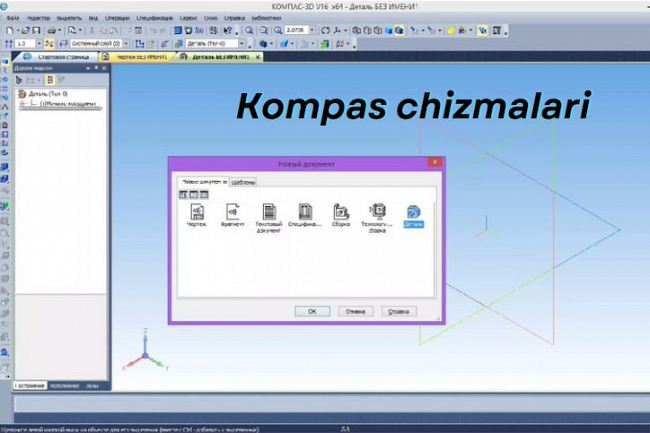Switch to Исполнения tab at panel bottom
650x433 pixels.
coord(64,386)
